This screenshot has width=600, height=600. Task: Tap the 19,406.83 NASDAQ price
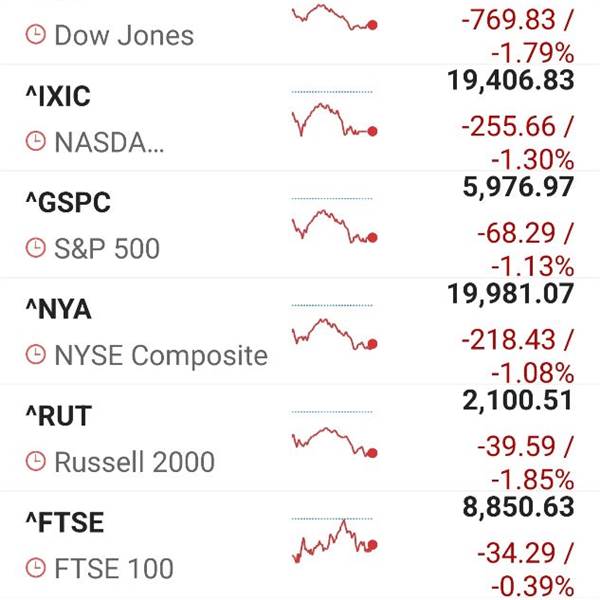click(x=511, y=80)
